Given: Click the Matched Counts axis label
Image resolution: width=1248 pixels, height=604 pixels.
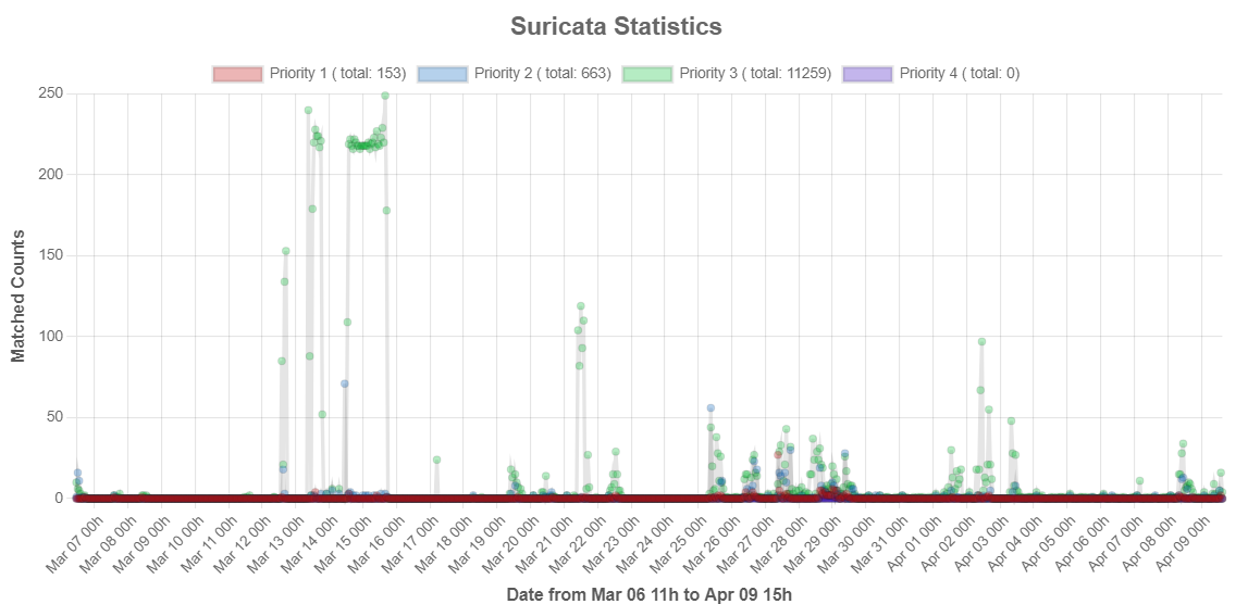Looking at the screenshot, I should click(x=16, y=297).
